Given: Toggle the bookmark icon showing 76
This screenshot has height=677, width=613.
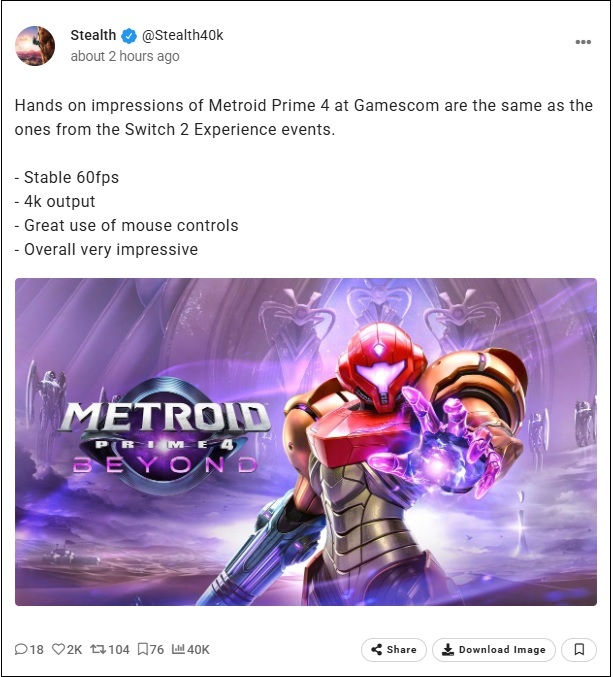Looking at the screenshot, I should pos(142,649).
